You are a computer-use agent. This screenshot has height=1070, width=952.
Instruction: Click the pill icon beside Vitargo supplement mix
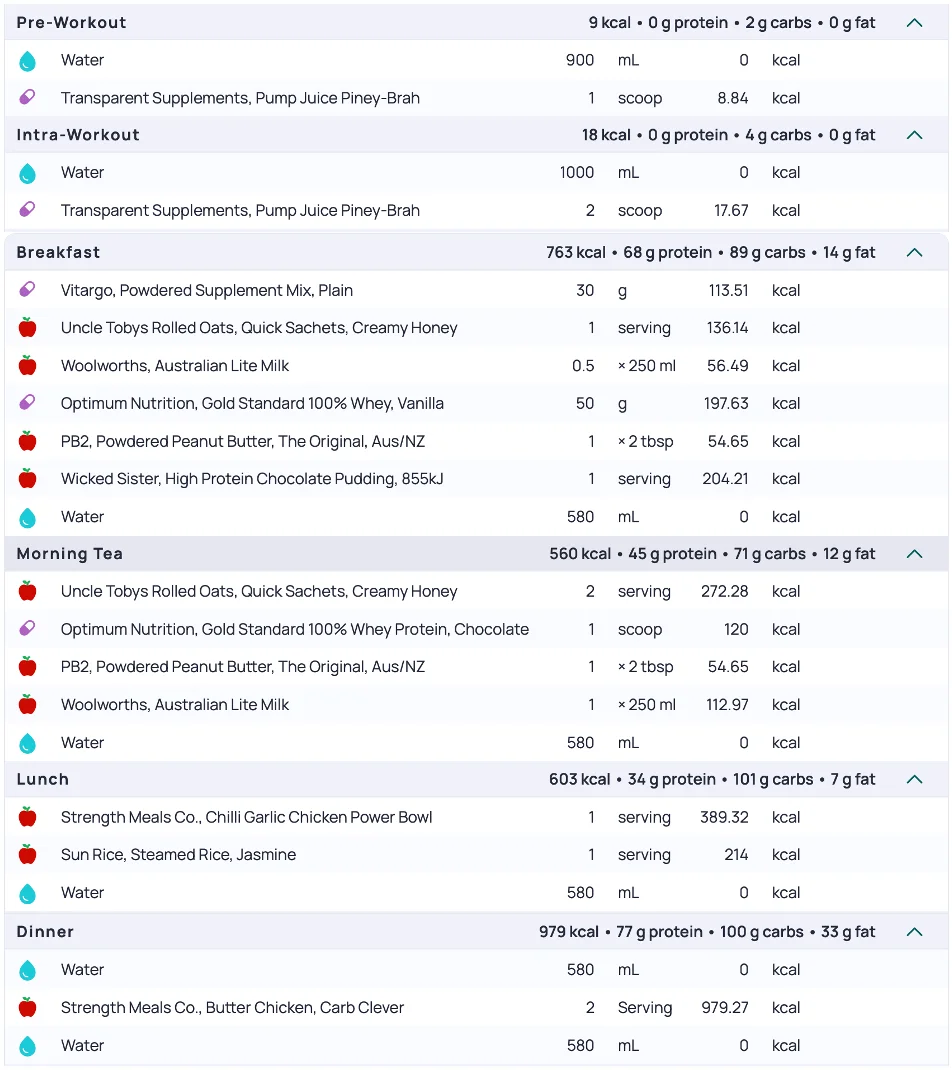click(x=28, y=290)
